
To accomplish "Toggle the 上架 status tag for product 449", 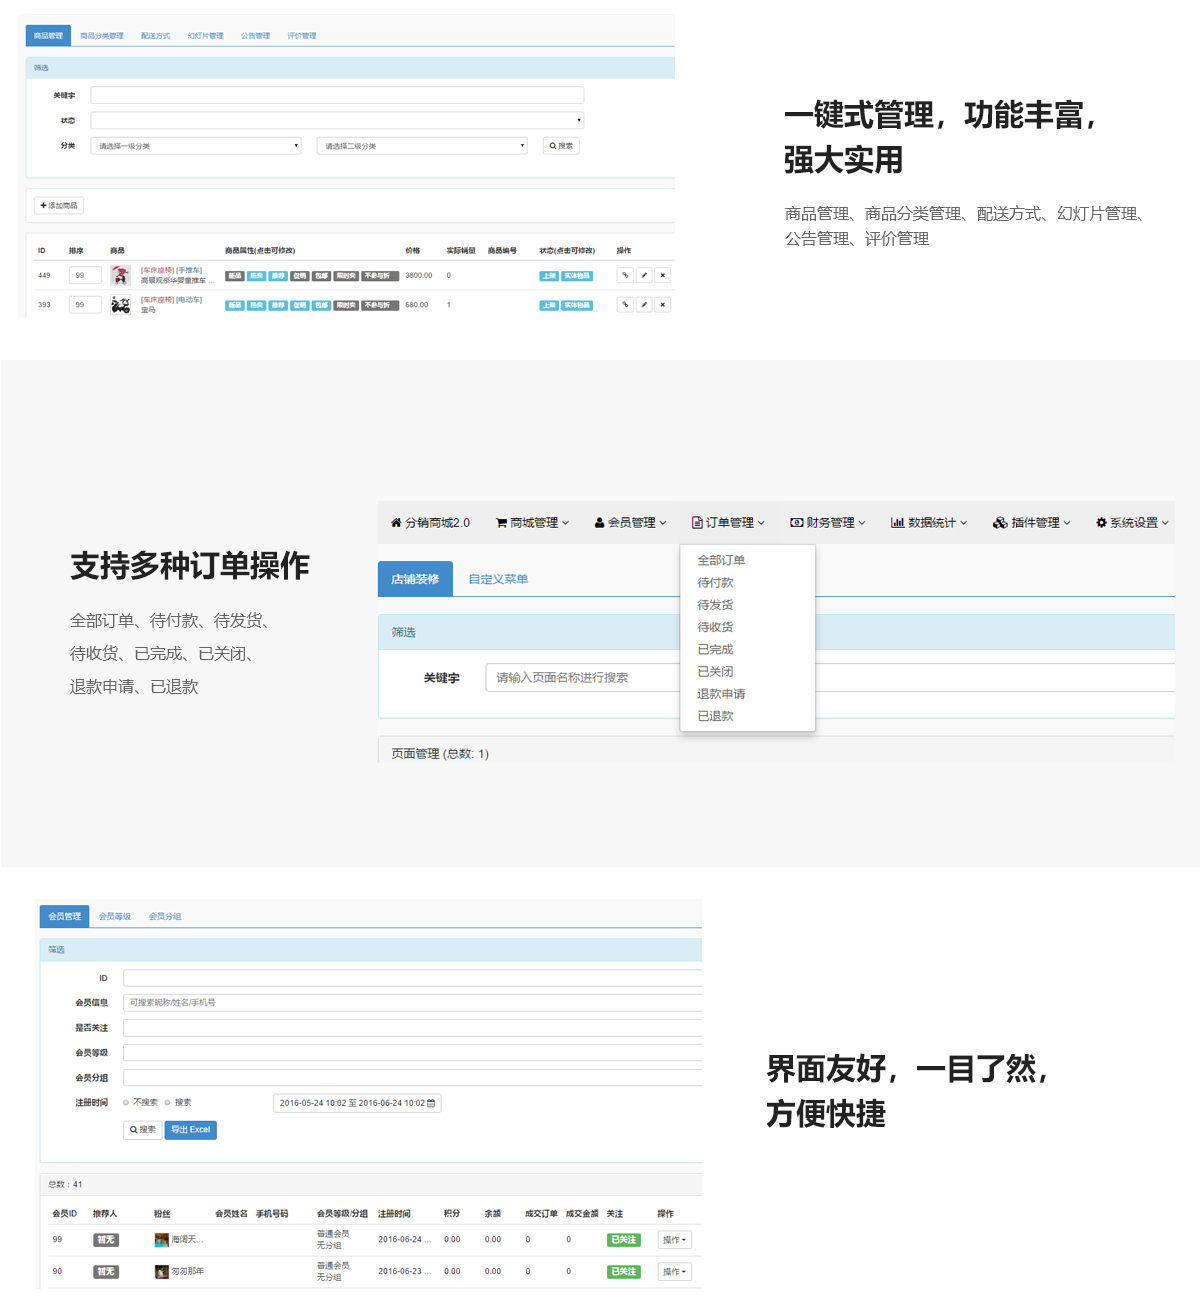I will 549,276.
